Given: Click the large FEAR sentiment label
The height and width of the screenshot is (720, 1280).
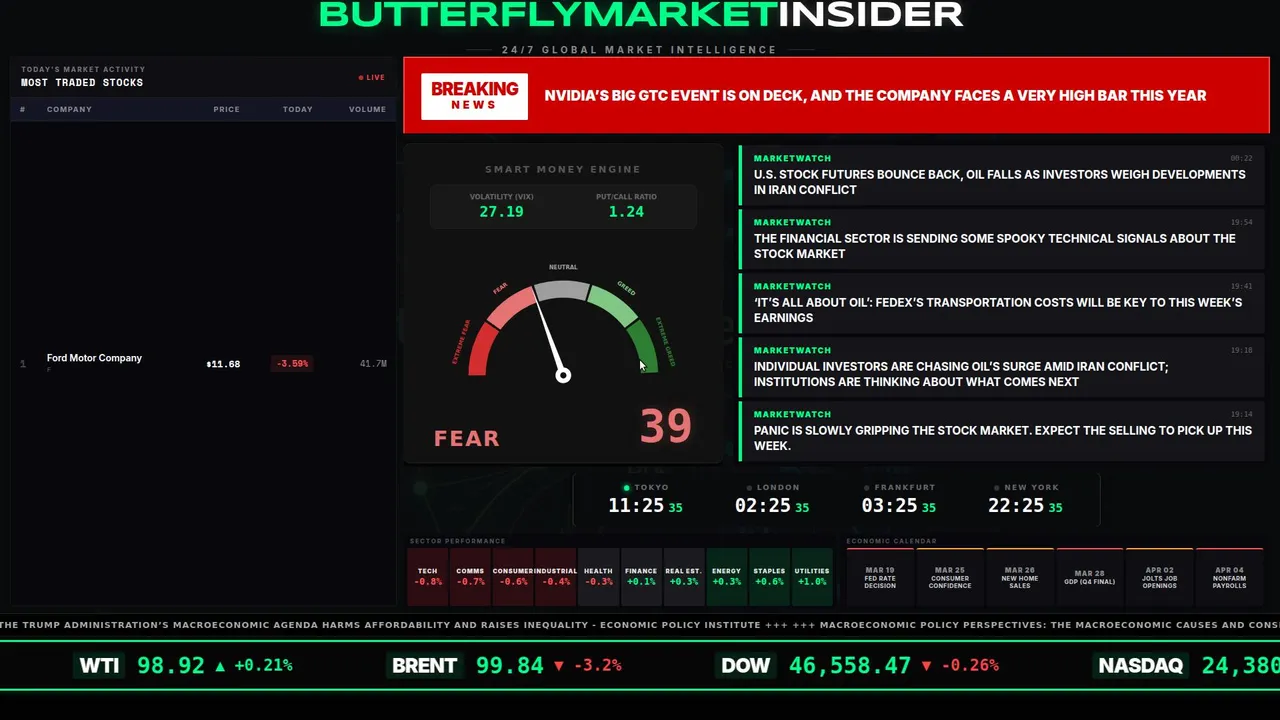Looking at the screenshot, I should pos(467,438).
